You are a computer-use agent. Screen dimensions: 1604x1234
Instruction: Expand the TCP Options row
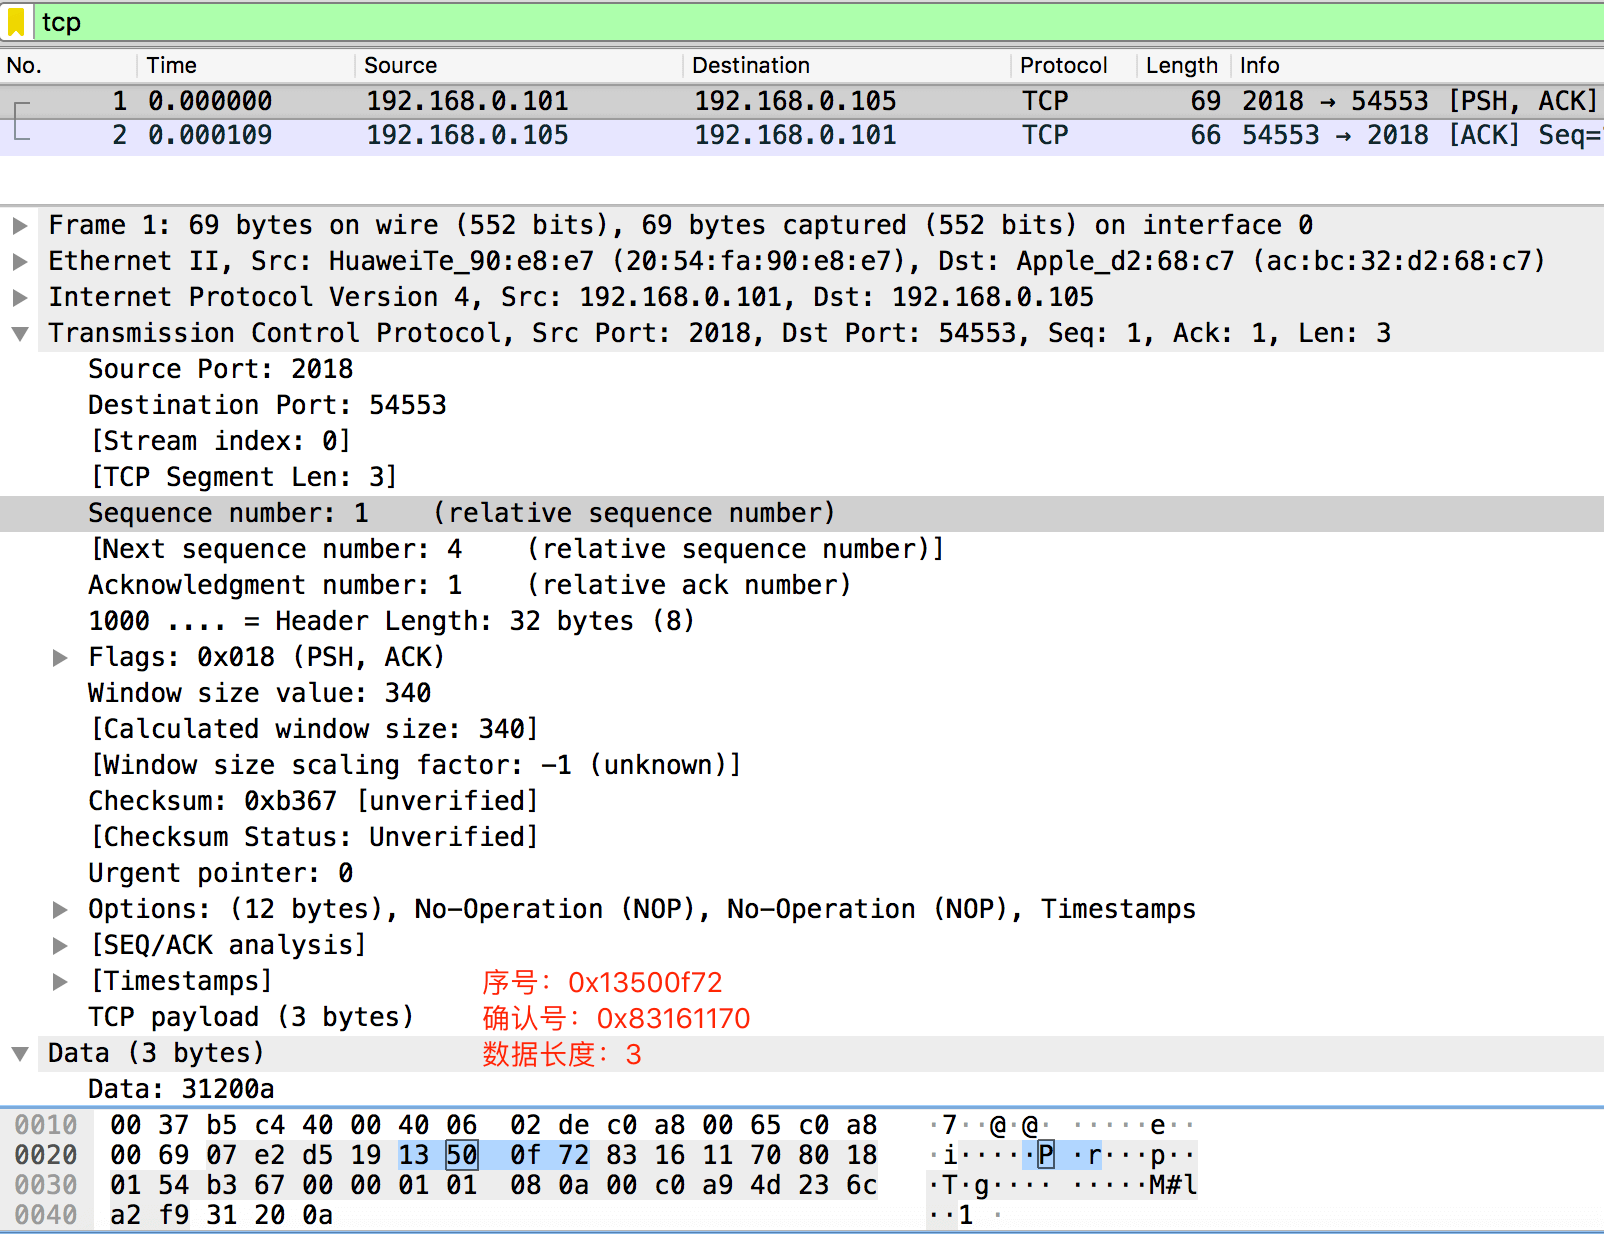coord(60,910)
